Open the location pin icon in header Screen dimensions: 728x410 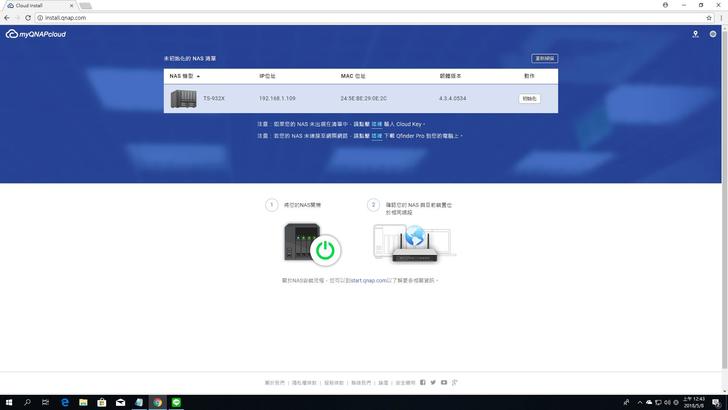(x=695, y=34)
